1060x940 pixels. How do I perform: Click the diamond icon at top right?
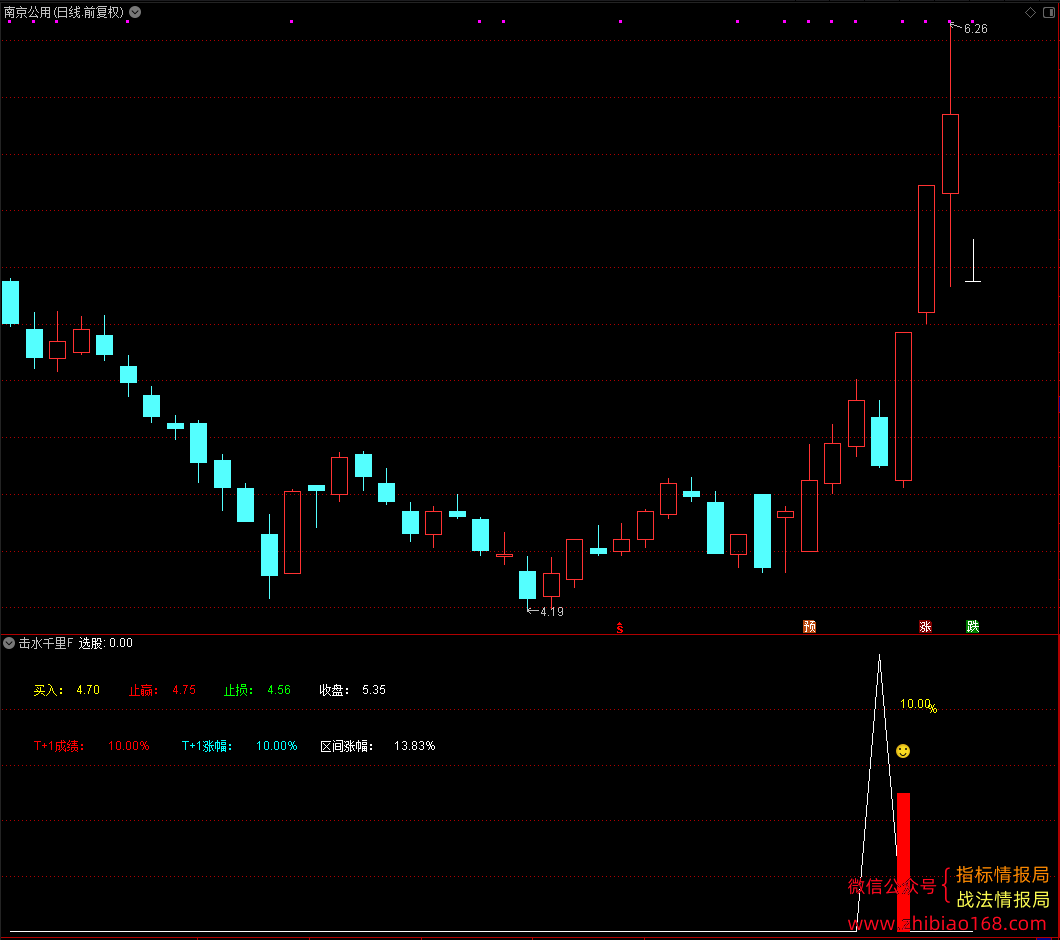1030,12
